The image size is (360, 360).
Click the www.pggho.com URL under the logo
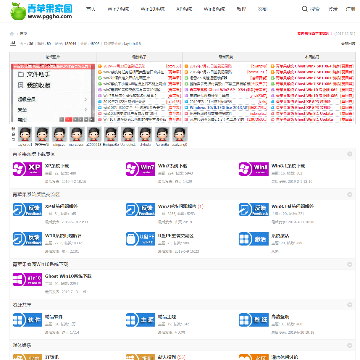pyautogui.click(x=50, y=16)
